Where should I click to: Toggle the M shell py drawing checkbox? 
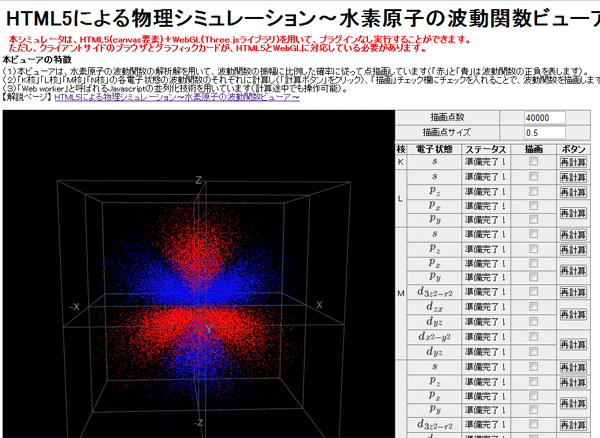coord(533,277)
